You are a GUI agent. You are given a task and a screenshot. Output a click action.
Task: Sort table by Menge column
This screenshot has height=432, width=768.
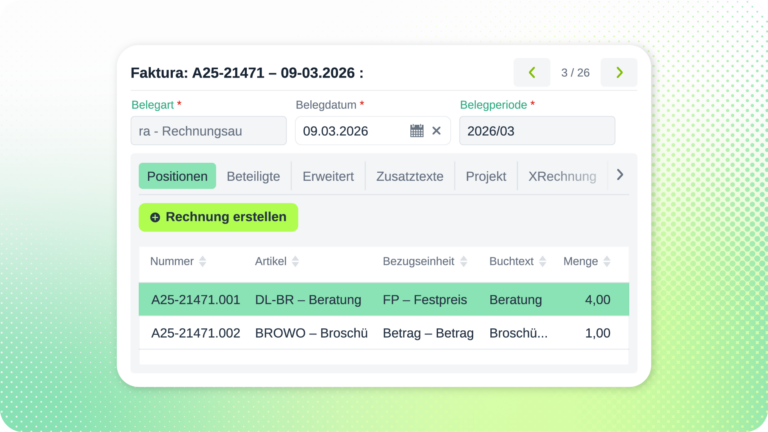(x=607, y=262)
